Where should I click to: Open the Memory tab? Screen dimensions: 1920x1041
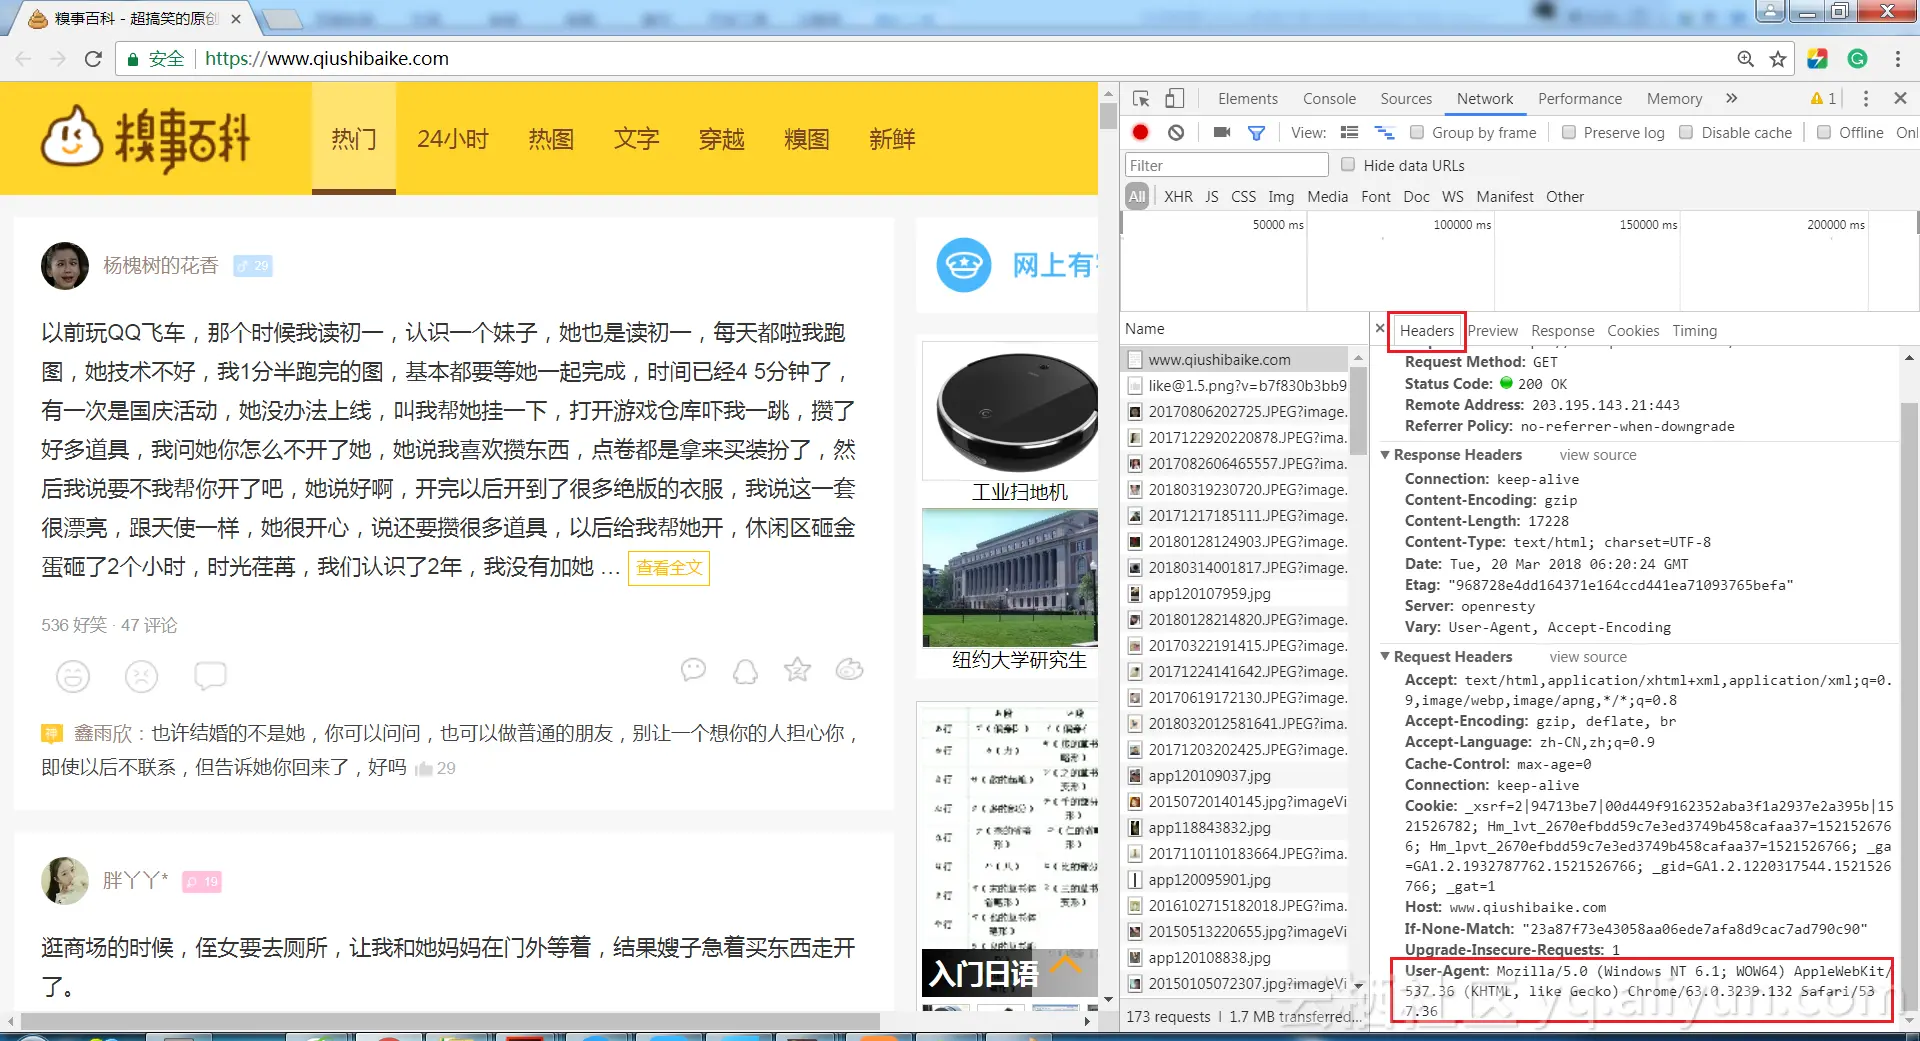(x=1674, y=98)
